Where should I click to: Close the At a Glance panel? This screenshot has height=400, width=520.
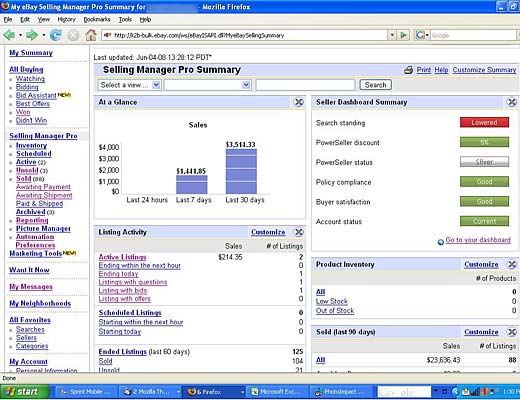click(299, 102)
